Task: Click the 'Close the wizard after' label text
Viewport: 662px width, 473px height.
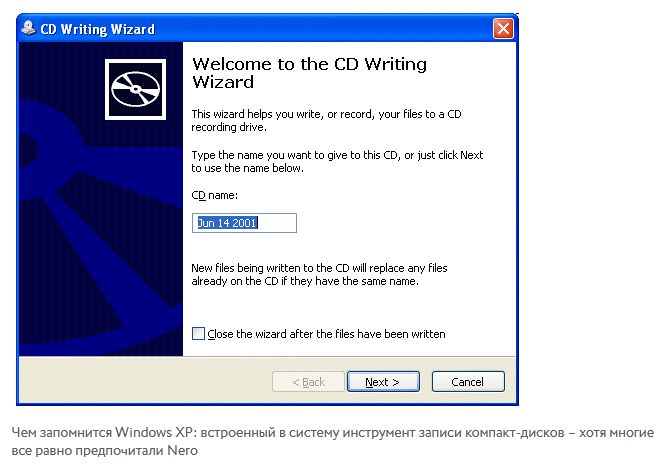Action: [326, 334]
